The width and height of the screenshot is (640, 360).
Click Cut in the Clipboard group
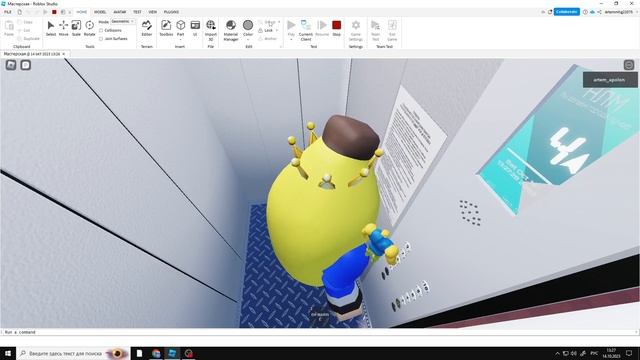(x=24, y=30)
